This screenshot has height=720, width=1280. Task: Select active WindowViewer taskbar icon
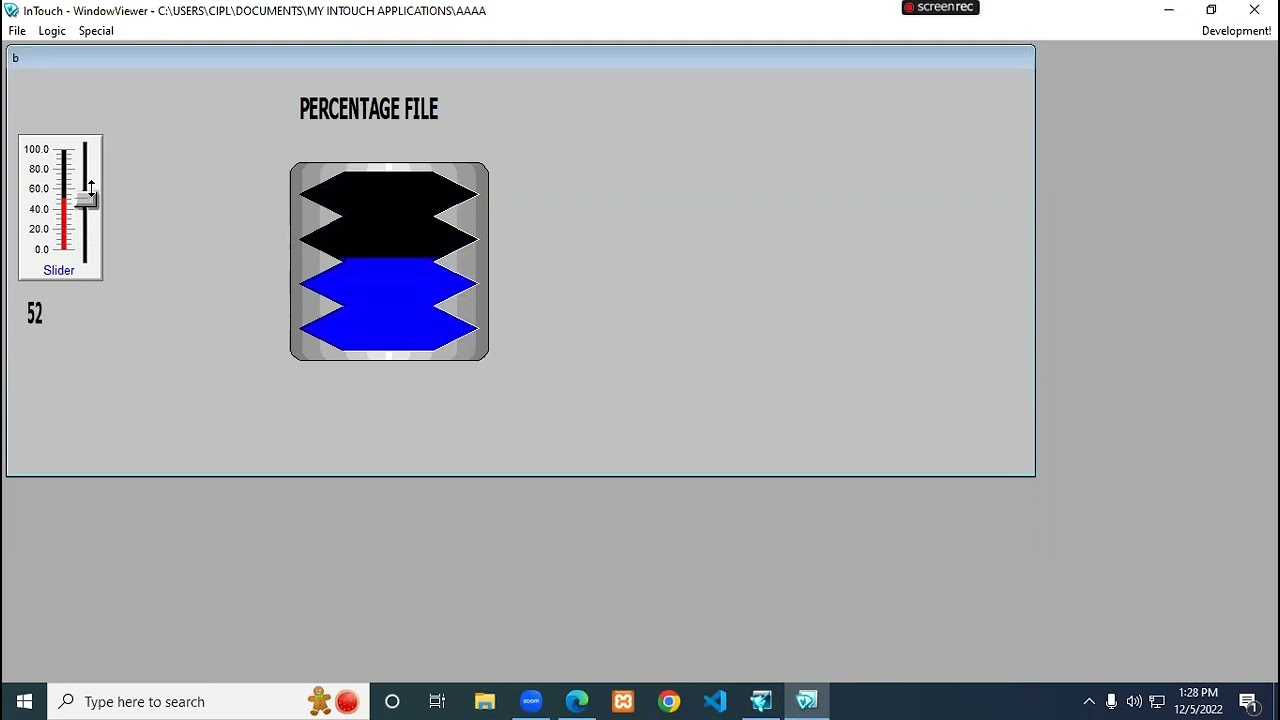[807, 701]
